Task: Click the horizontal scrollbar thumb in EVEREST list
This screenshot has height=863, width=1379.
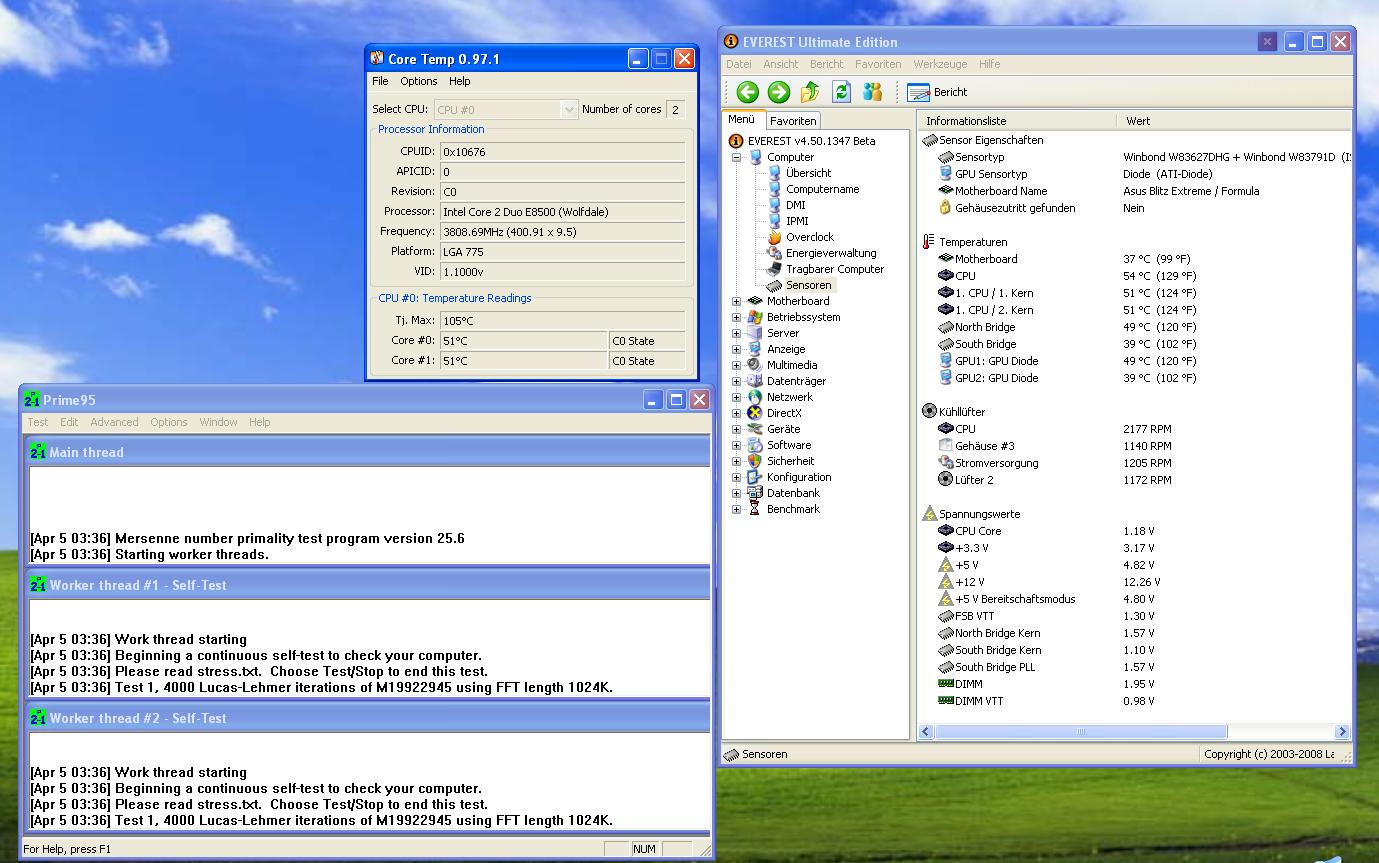Action: [x=1080, y=732]
